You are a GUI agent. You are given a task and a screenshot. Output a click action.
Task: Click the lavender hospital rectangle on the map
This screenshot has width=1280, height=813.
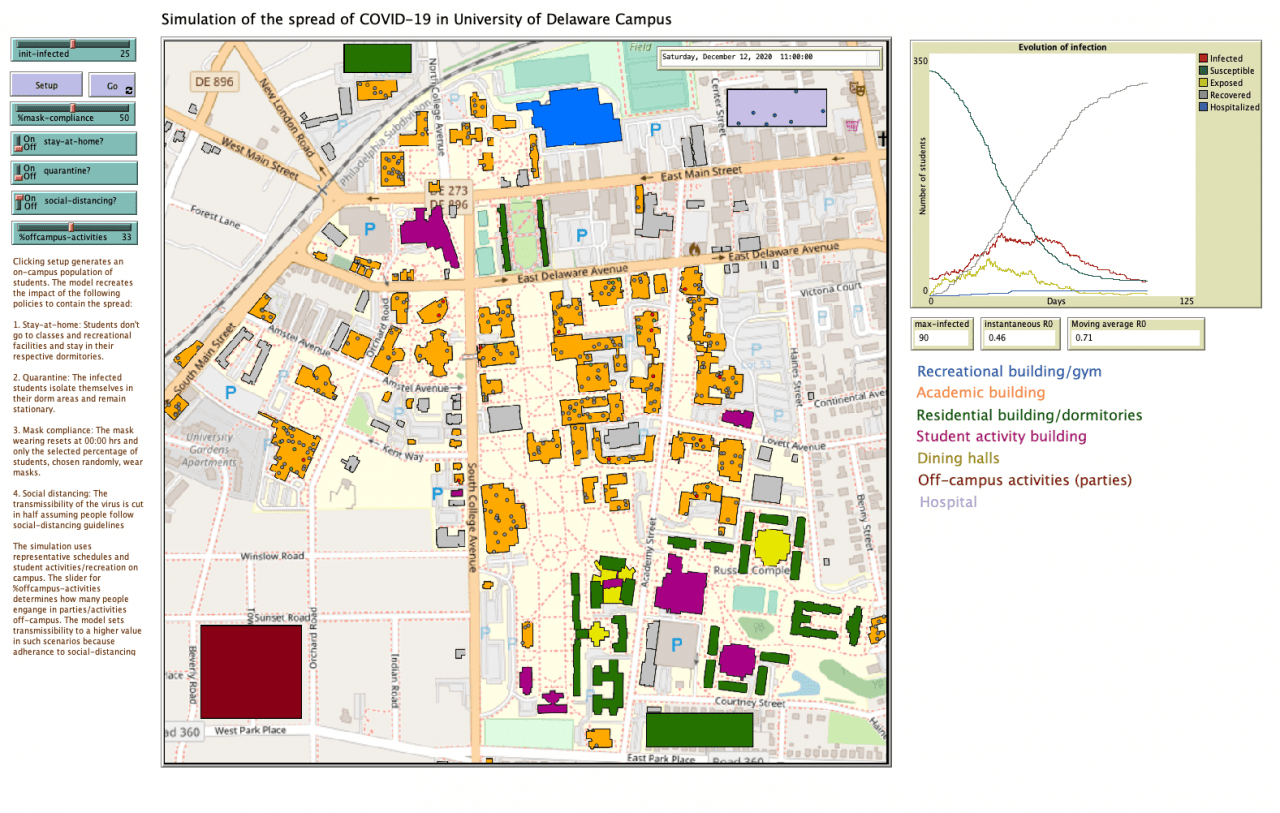(x=776, y=107)
